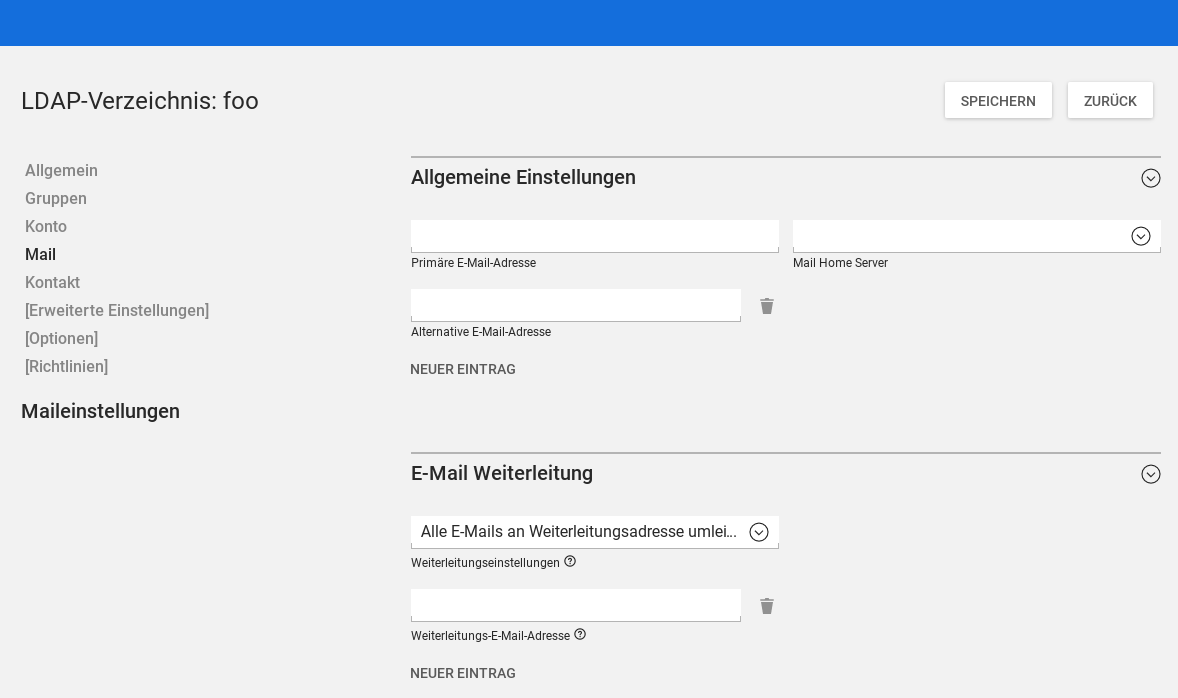Open the Mail Home Server dropdown
Image resolution: width=1178 pixels, height=698 pixels.
click(1140, 236)
